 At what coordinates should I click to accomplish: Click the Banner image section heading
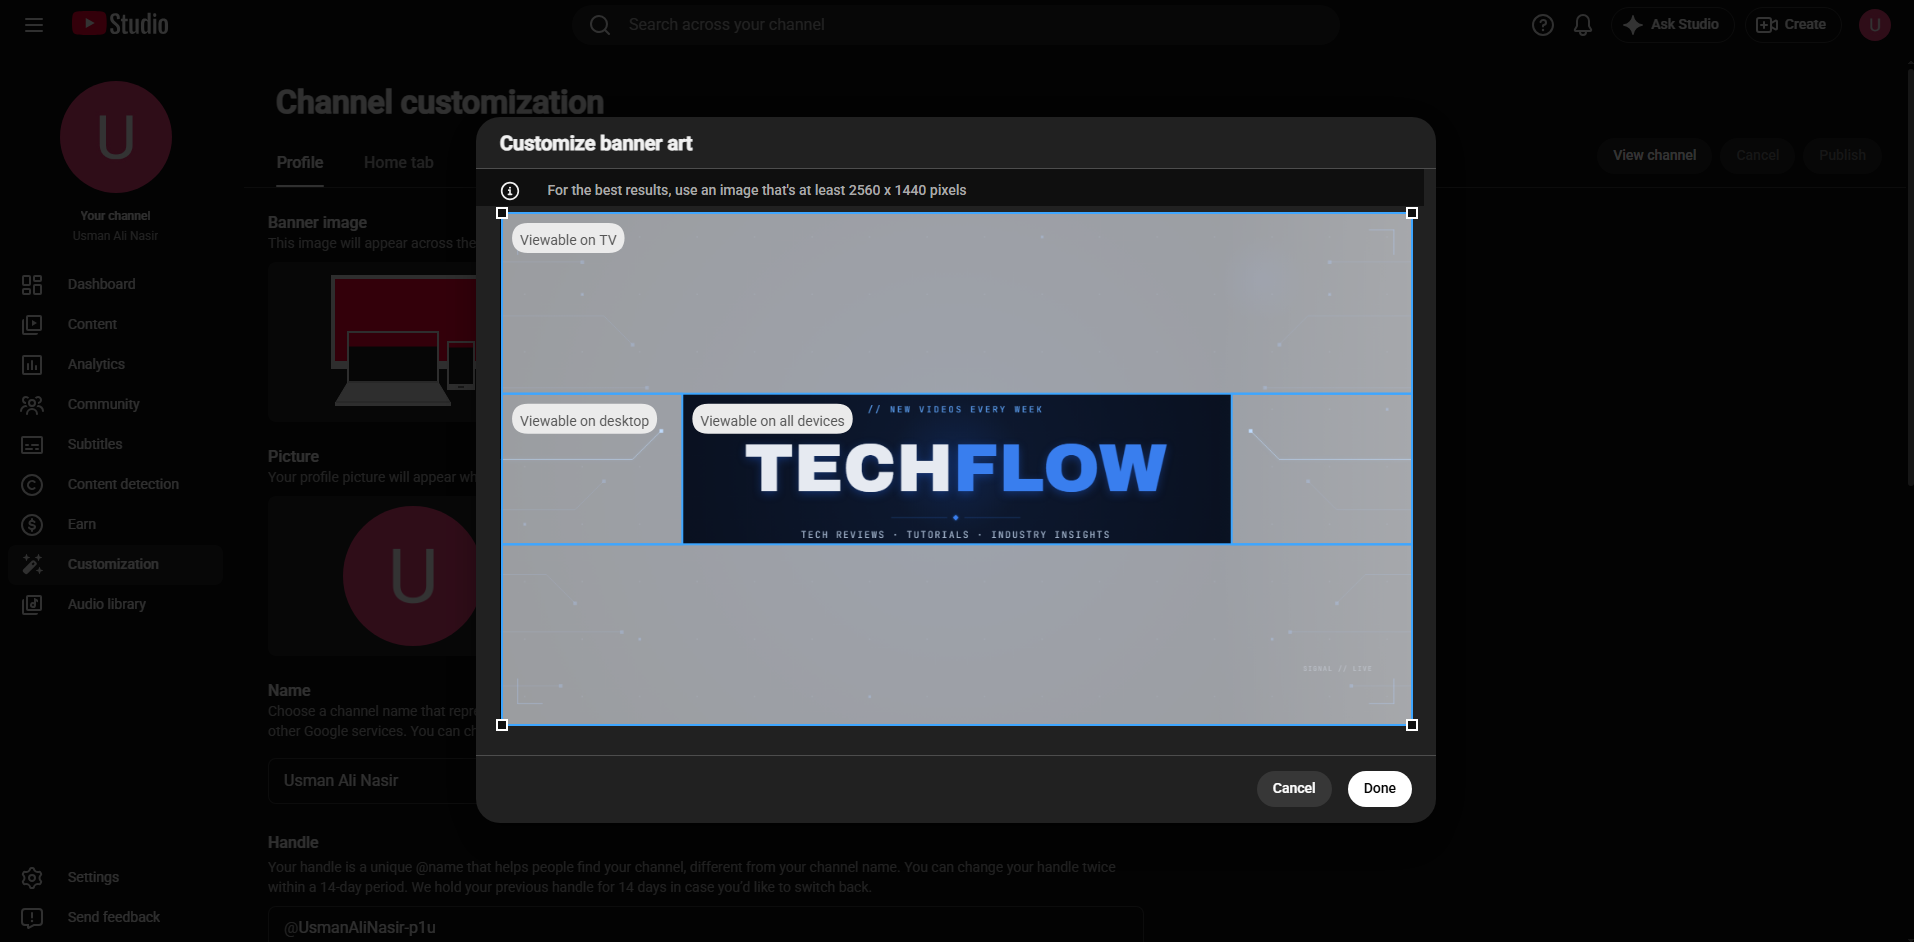[318, 223]
